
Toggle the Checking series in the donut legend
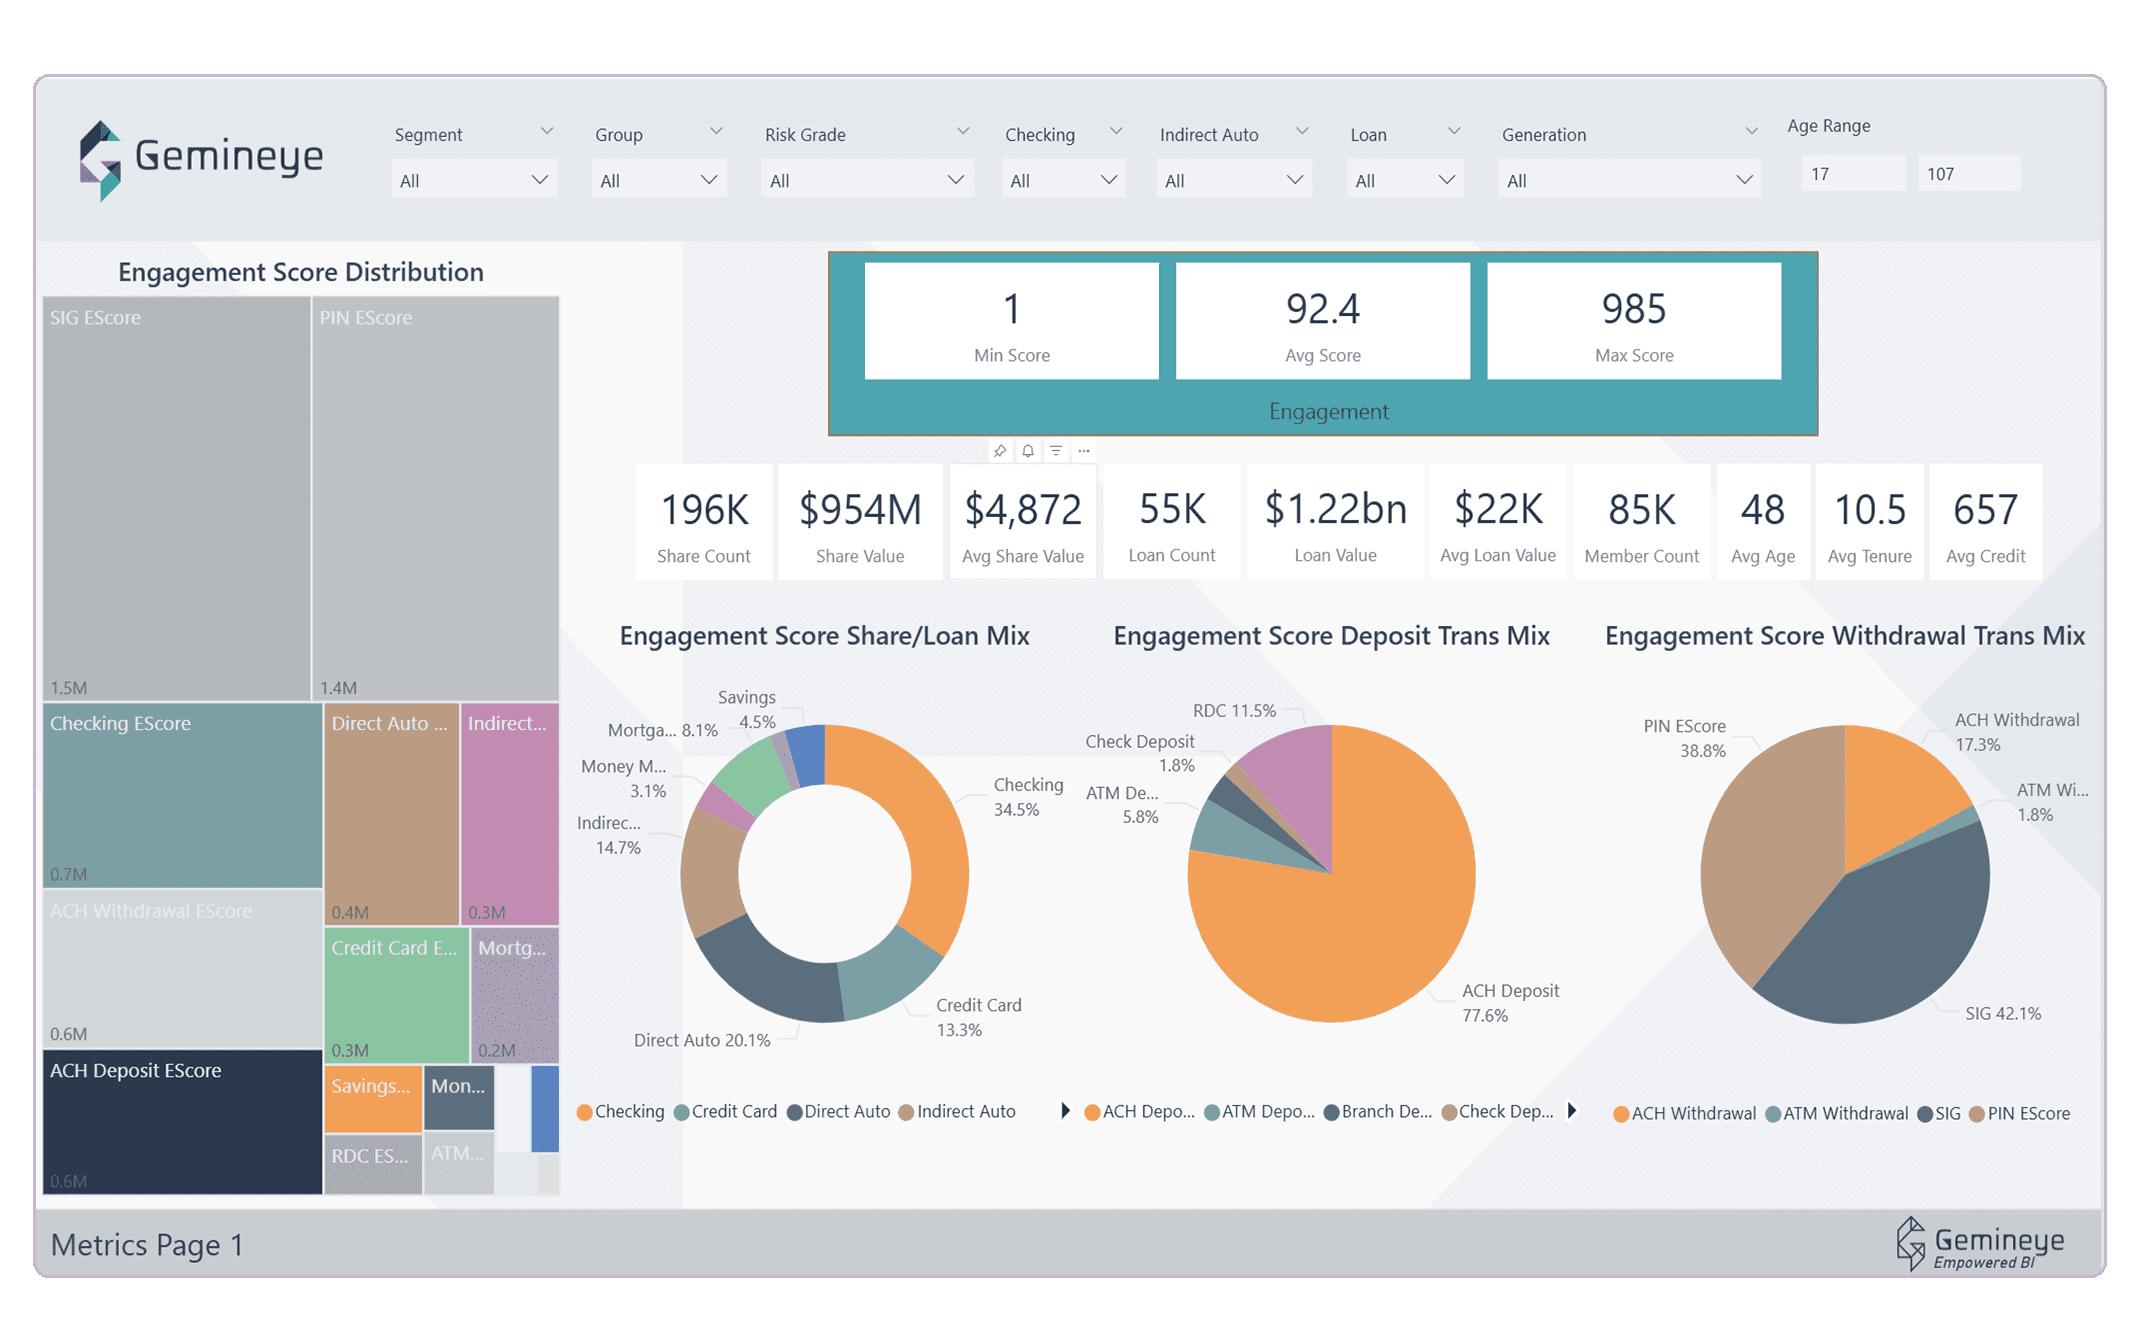620,1112
